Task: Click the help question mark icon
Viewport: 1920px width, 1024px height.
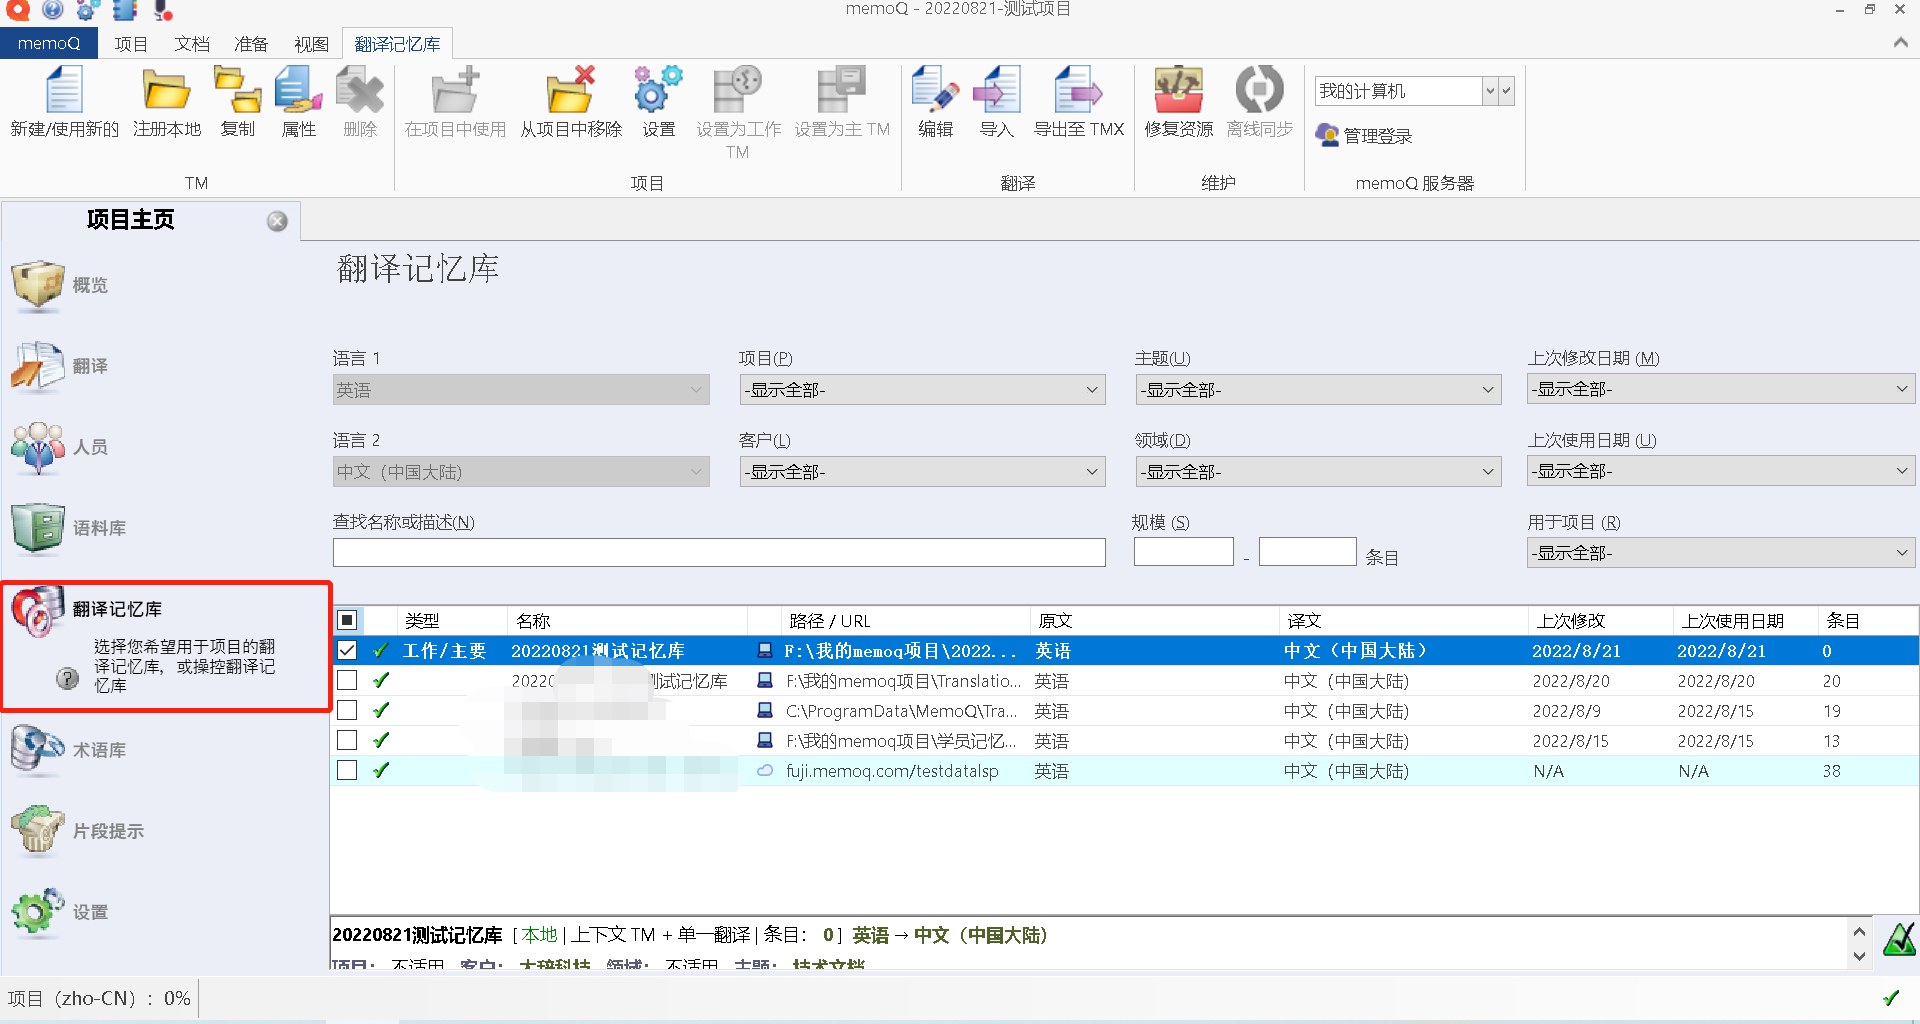Action: point(67,678)
